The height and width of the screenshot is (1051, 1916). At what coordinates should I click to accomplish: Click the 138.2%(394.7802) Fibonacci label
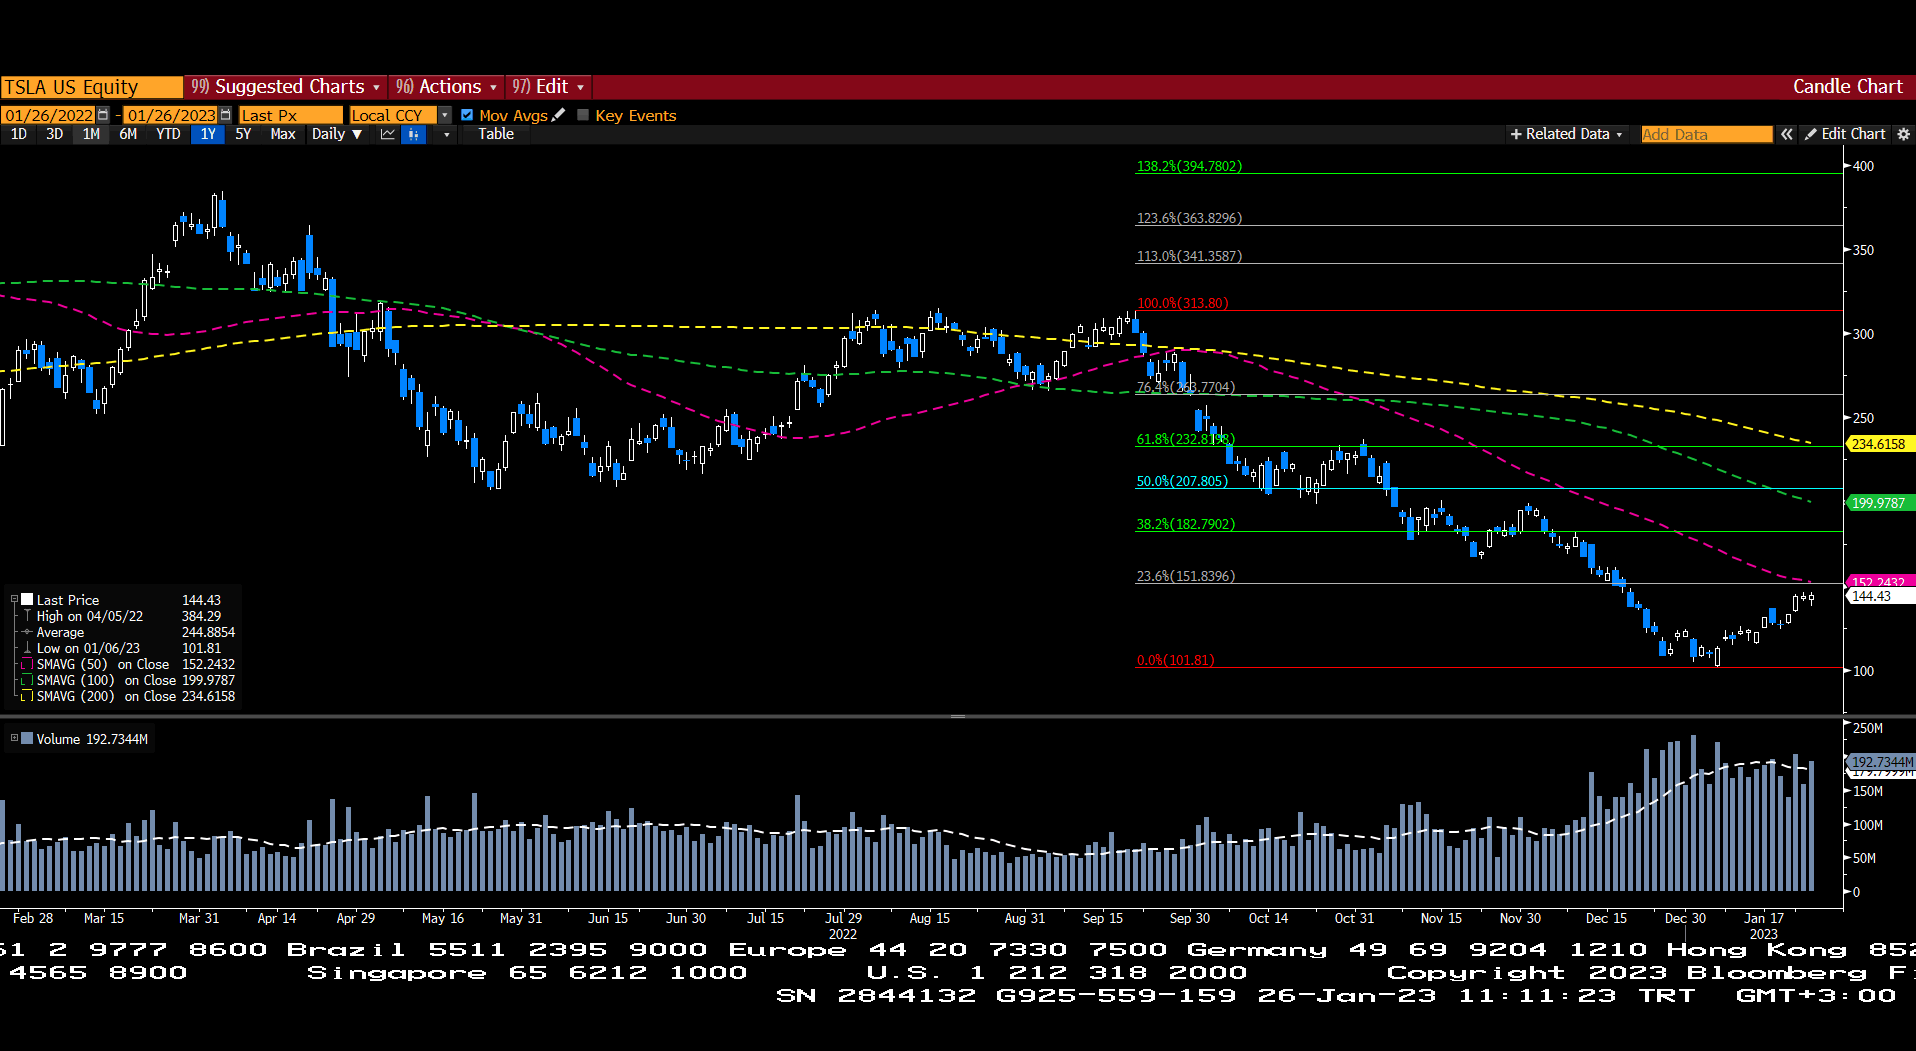(1189, 166)
